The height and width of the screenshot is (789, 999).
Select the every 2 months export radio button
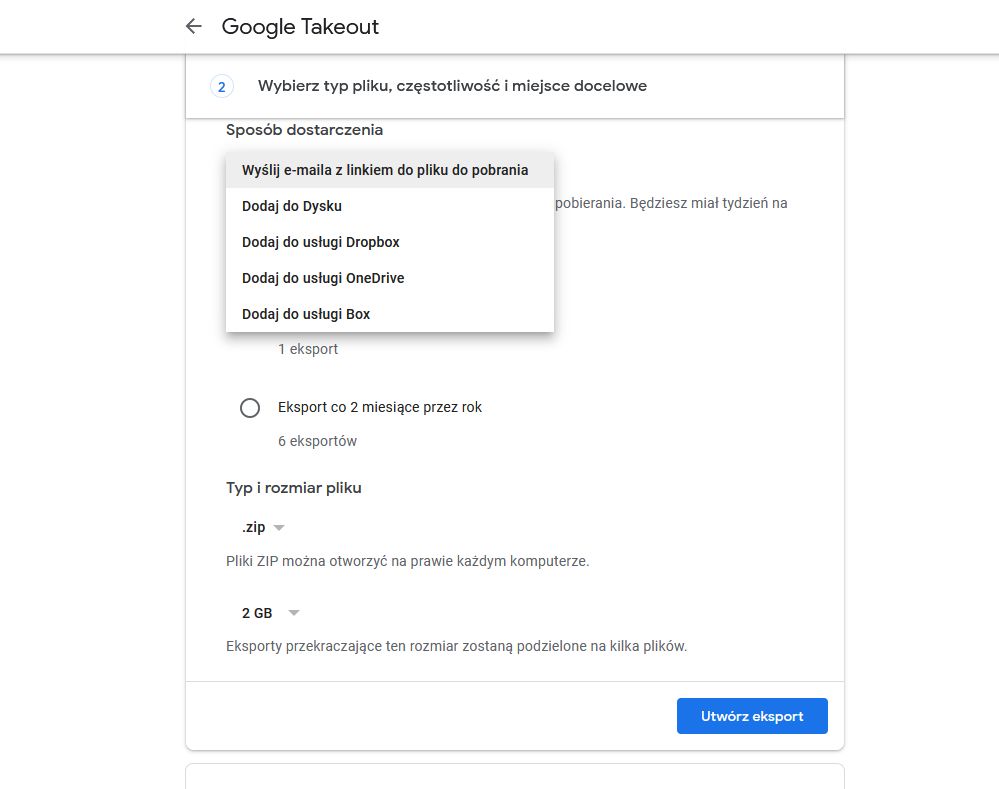pyautogui.click(x=250, y=407)
